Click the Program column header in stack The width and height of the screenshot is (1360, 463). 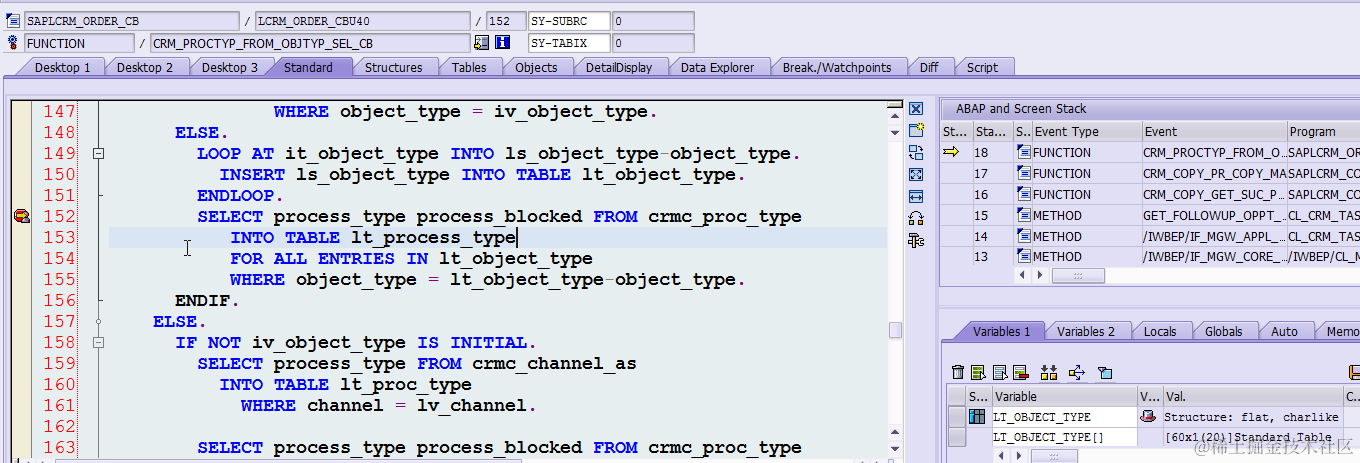(1323, 131)
